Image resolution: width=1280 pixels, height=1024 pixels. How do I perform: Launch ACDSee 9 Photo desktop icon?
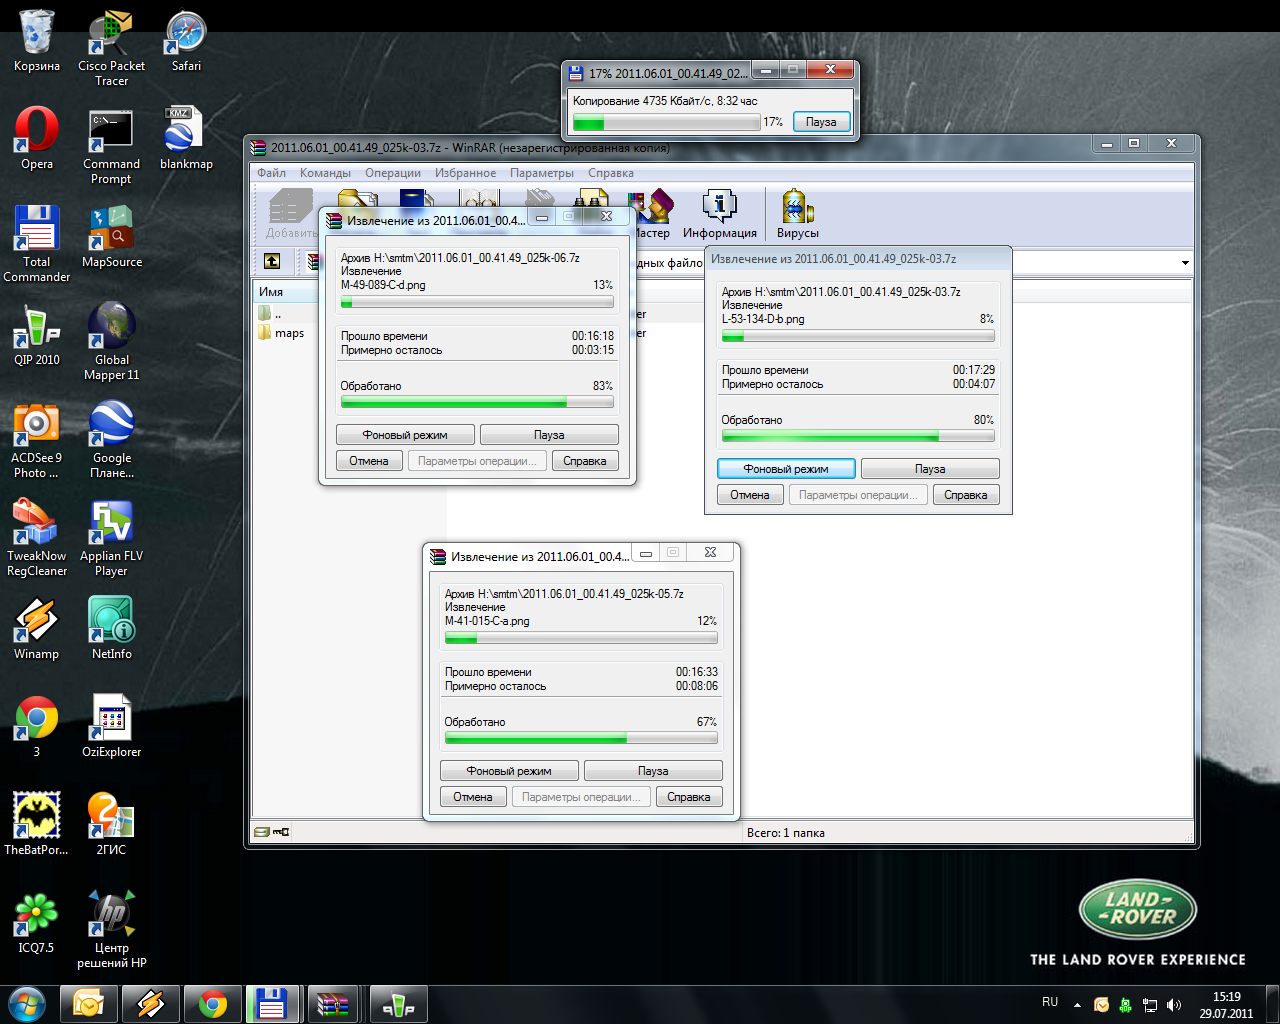(x=37, y=440)
